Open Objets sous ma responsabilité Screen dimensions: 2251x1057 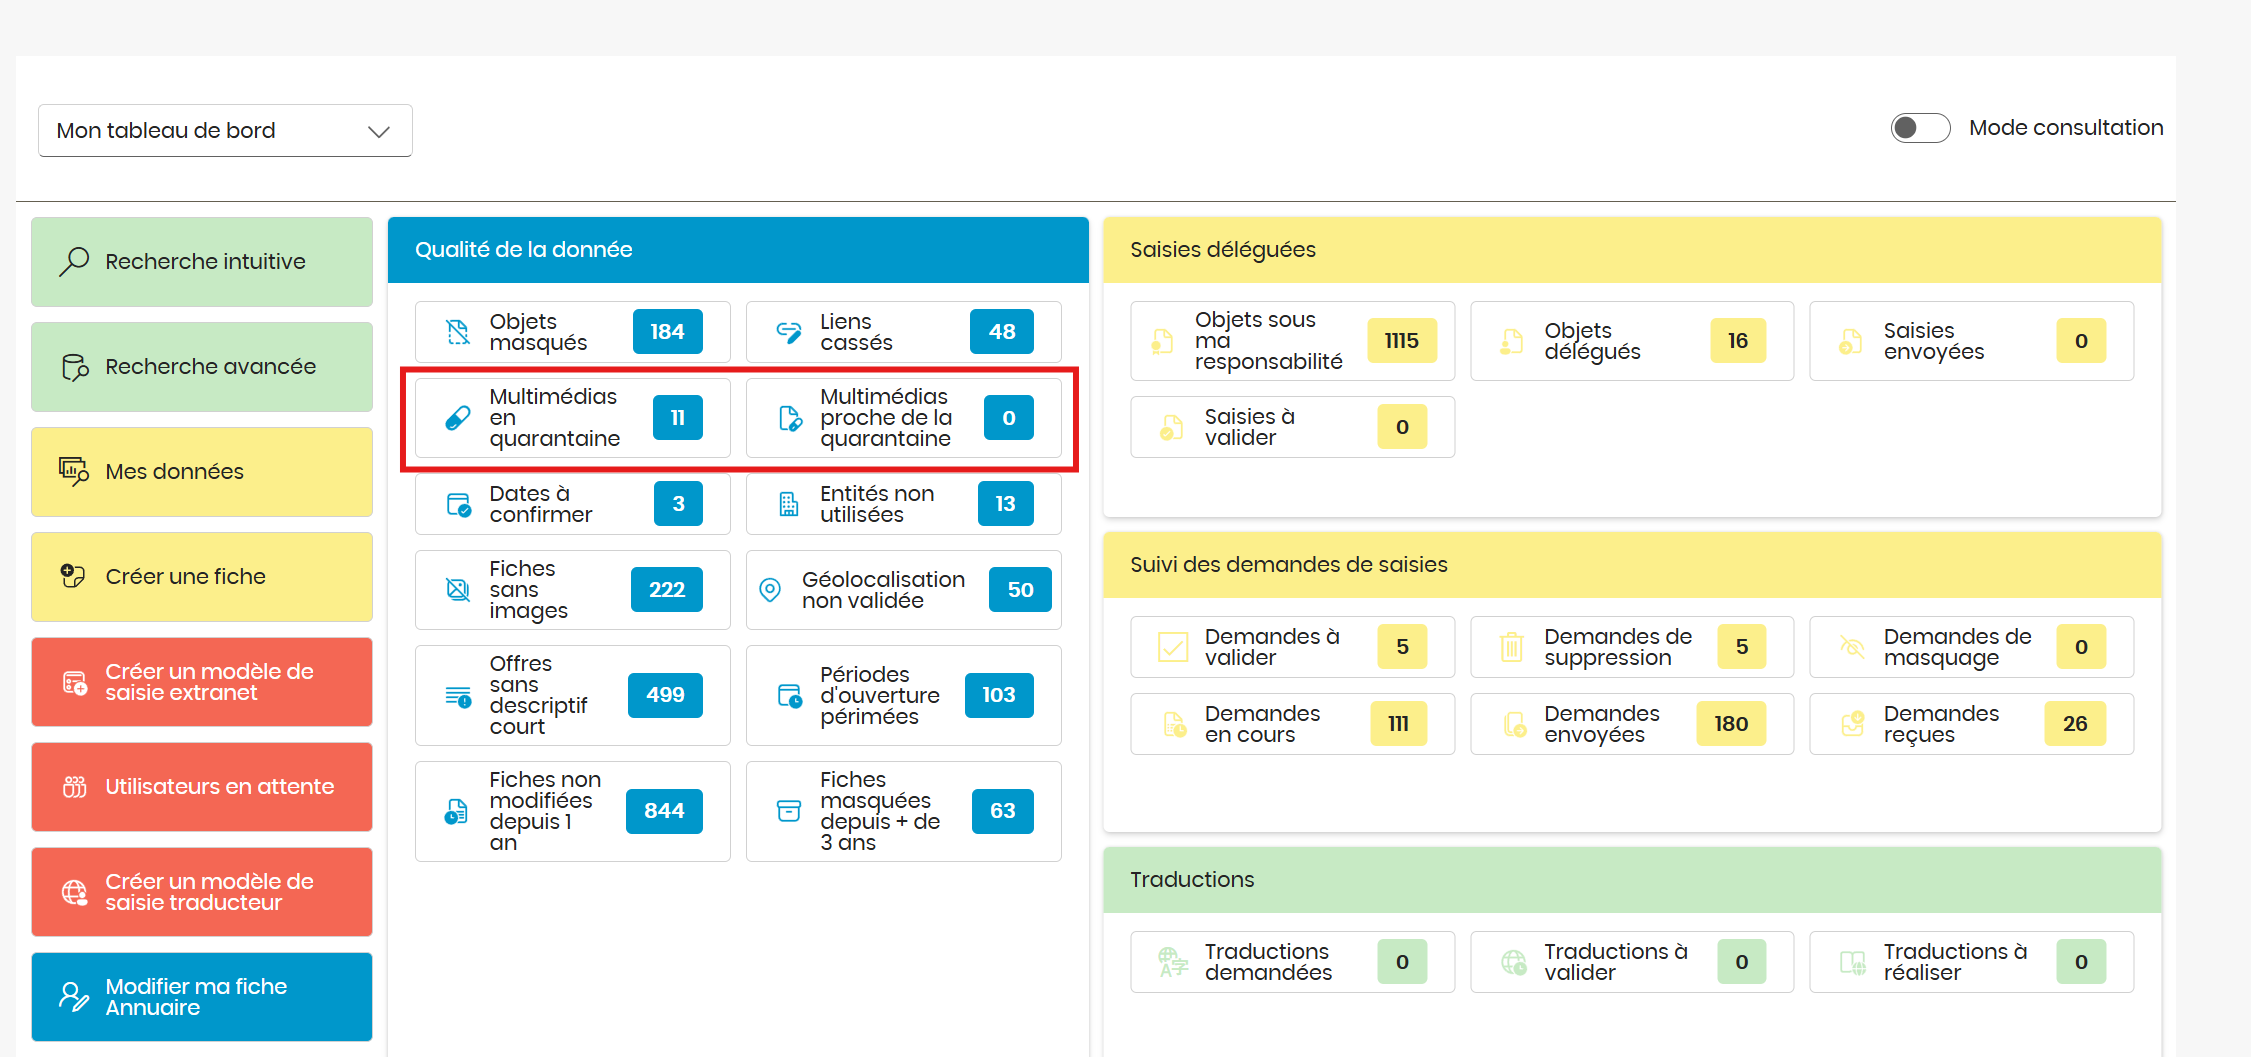pos(1292,341)
